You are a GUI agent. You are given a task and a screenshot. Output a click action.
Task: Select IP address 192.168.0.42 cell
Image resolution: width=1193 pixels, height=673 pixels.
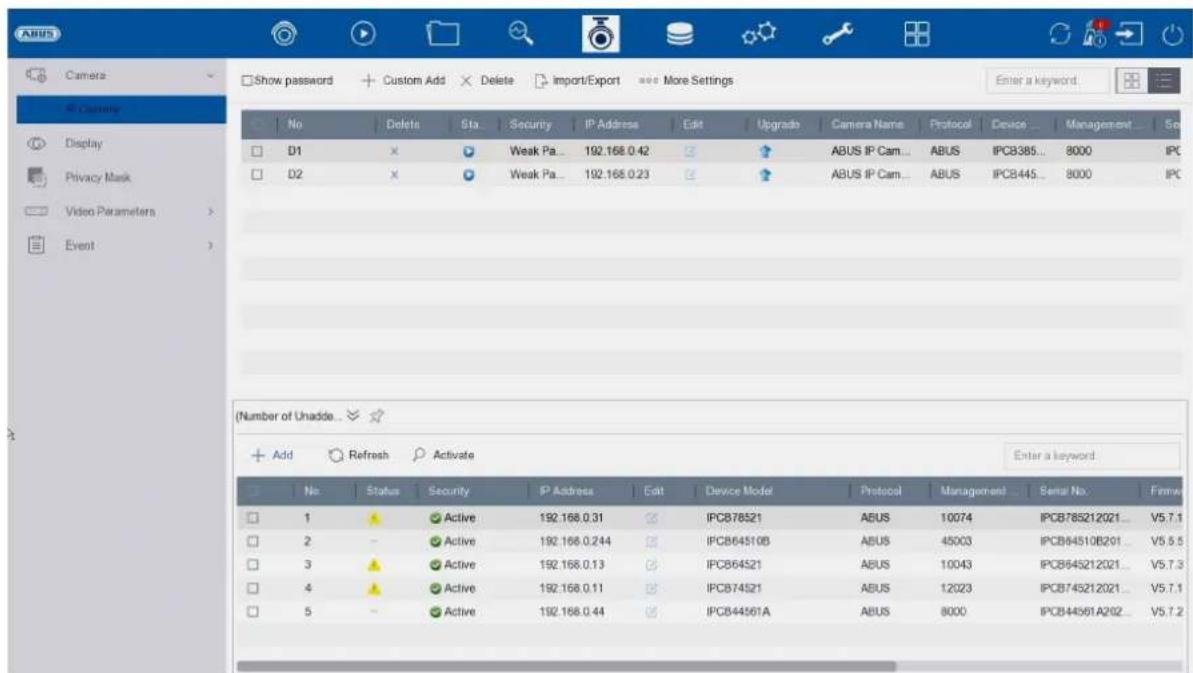(x=616, y=151)
